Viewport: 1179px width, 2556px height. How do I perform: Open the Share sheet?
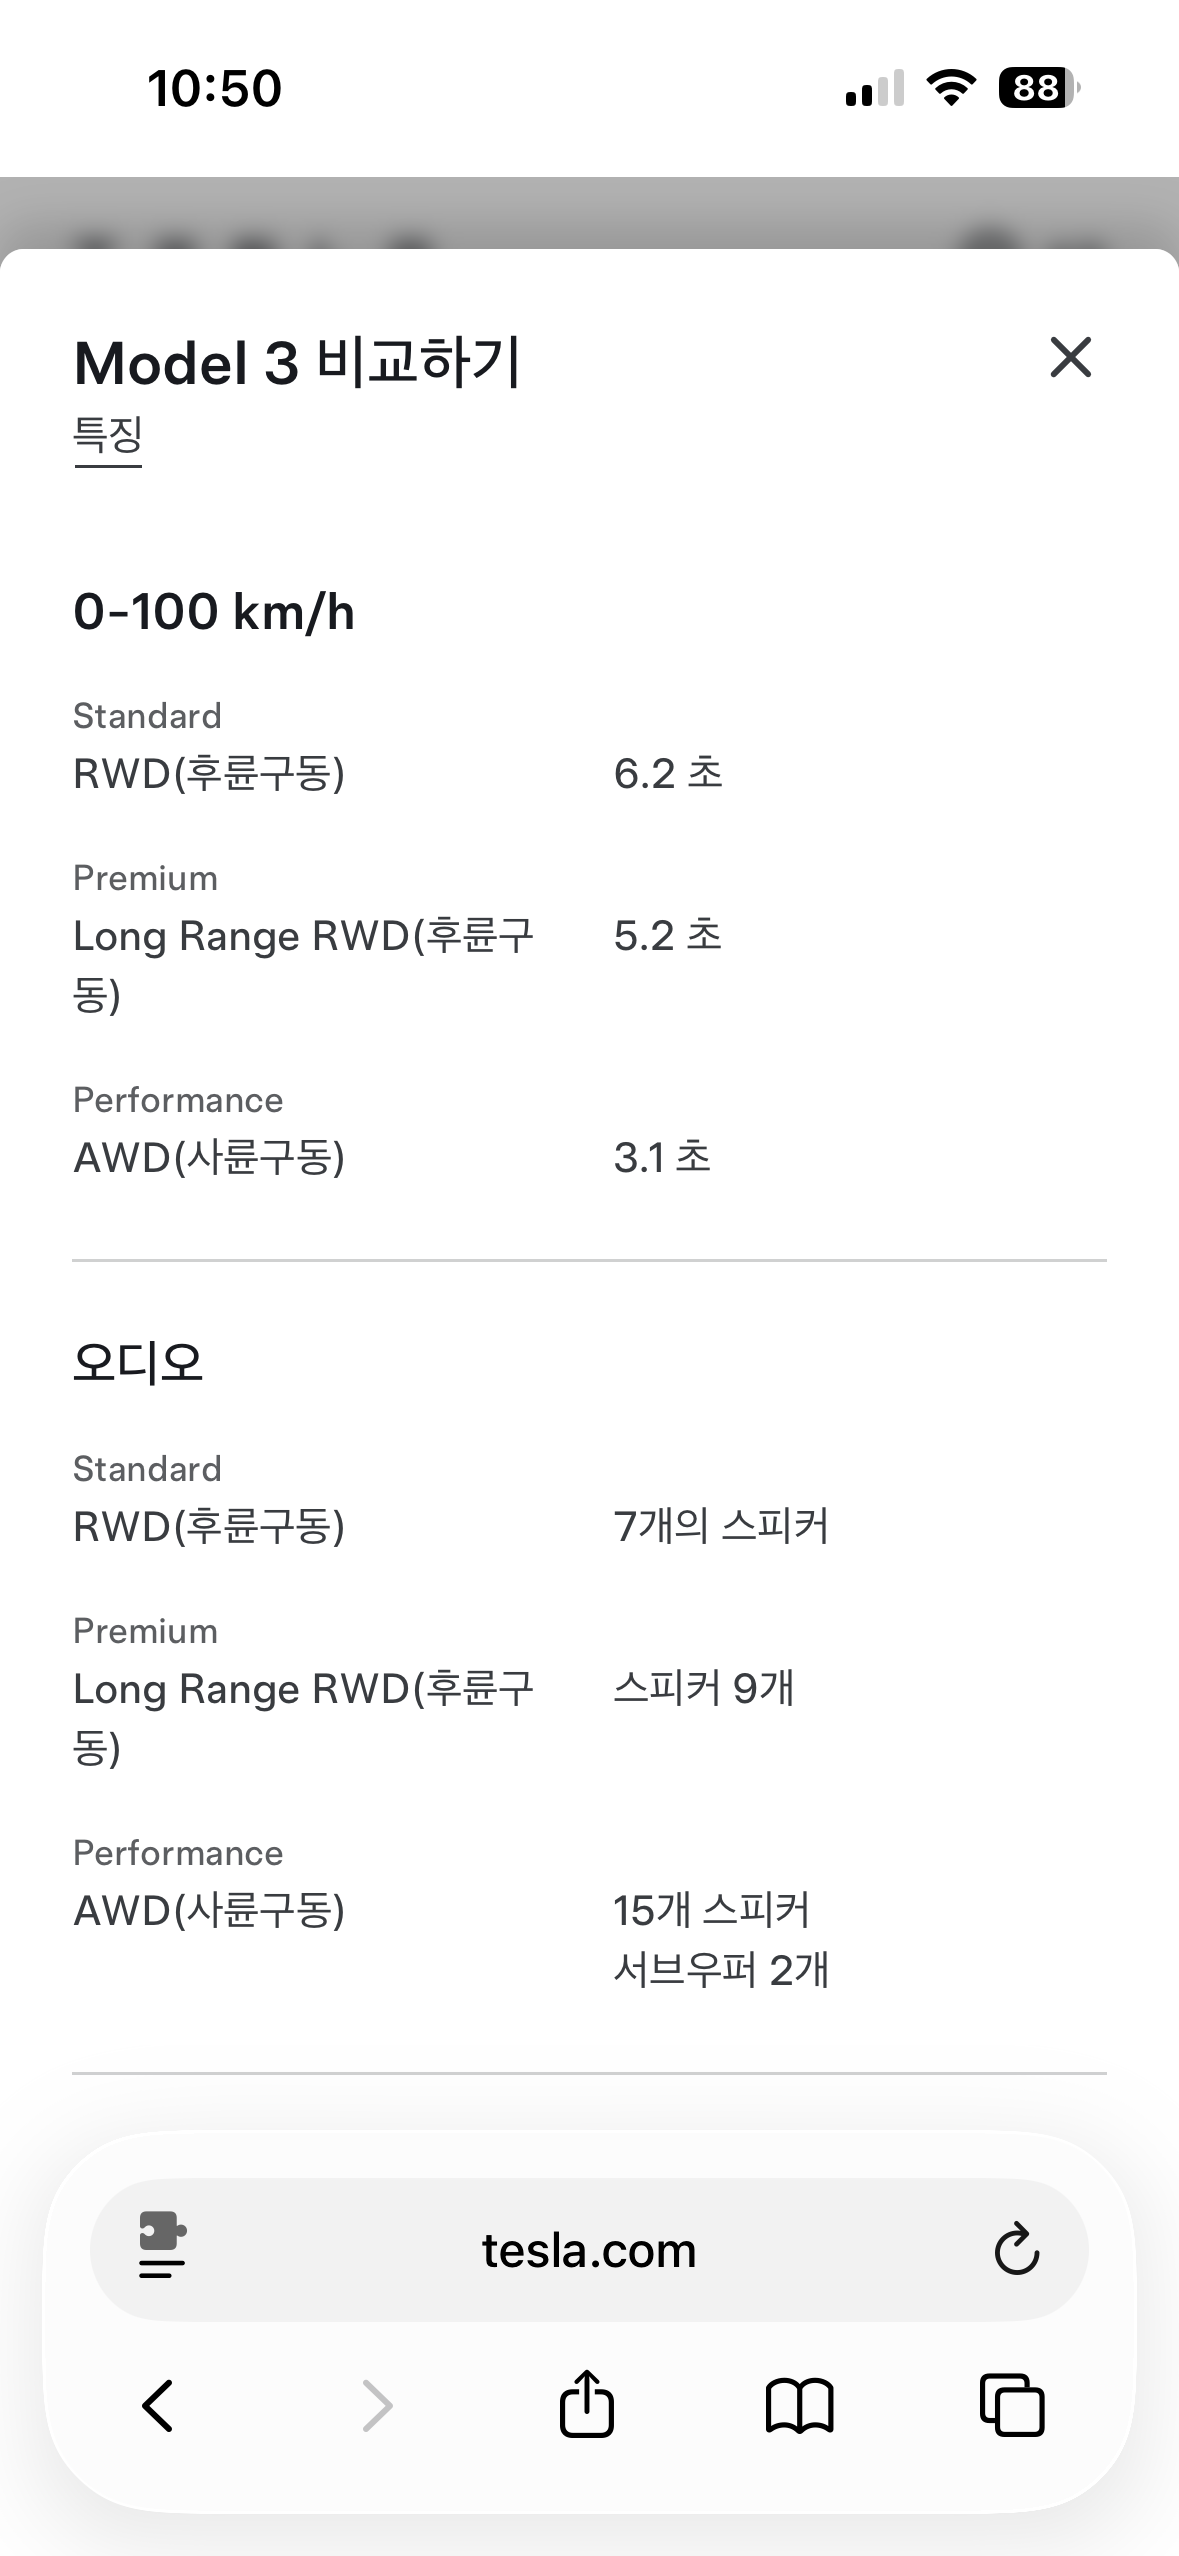[x=587, y=2404]
